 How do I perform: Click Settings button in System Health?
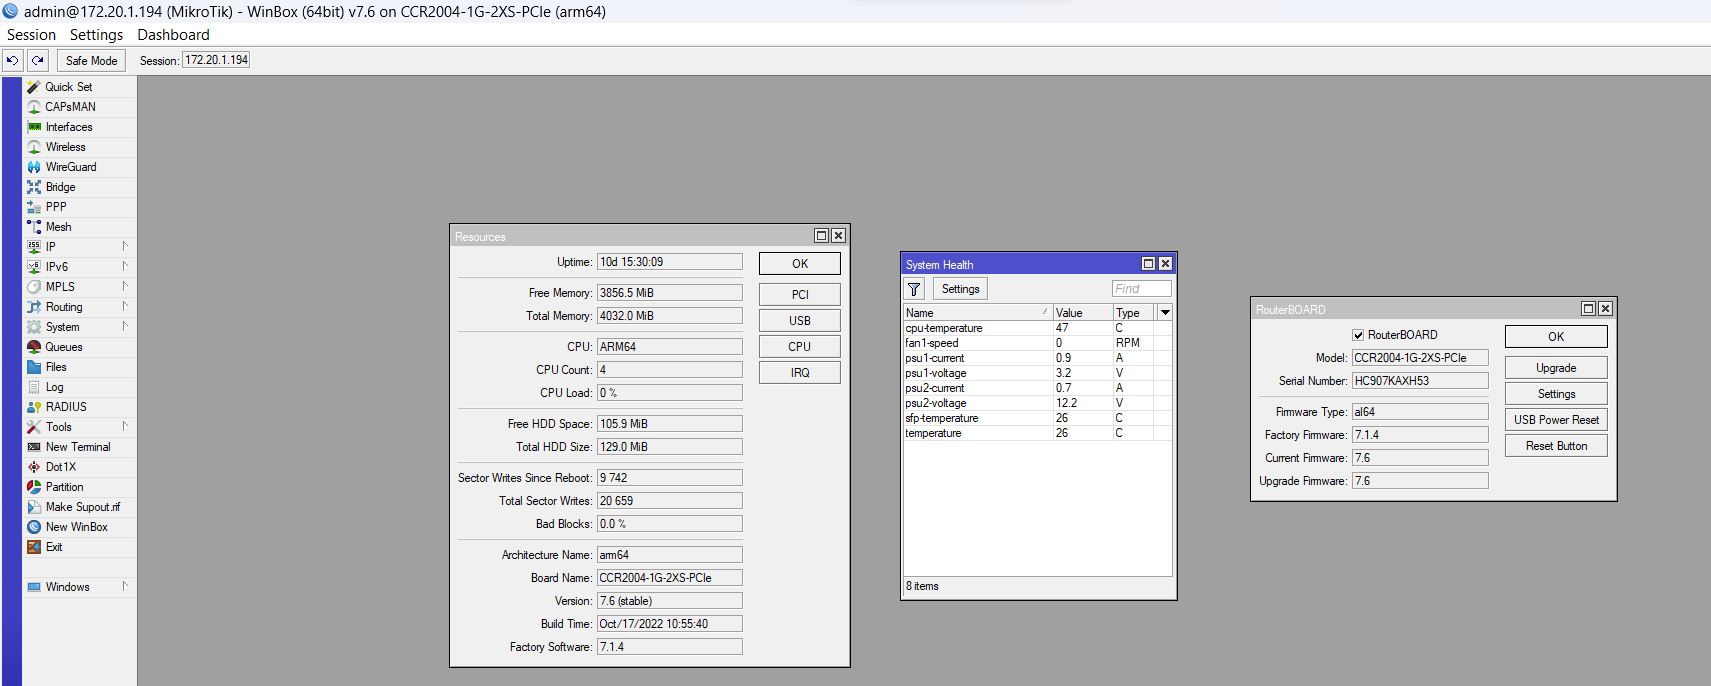(x=961, y=289)
